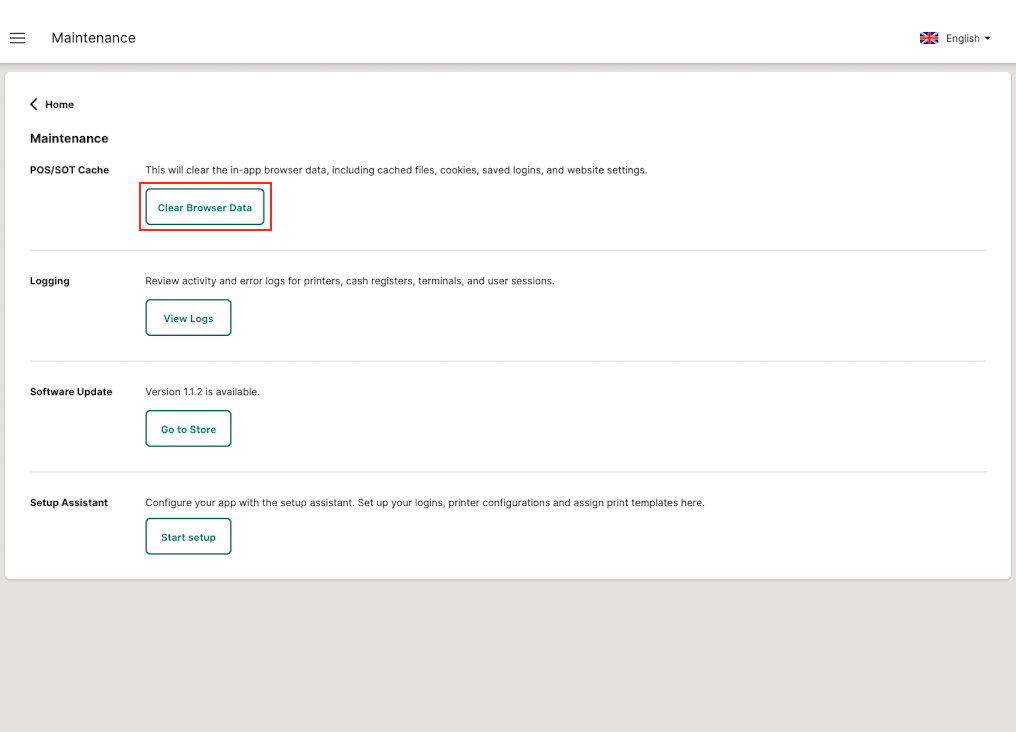
Task: Click the Version 1.1.2 is available text
Action: pos(202,392)
